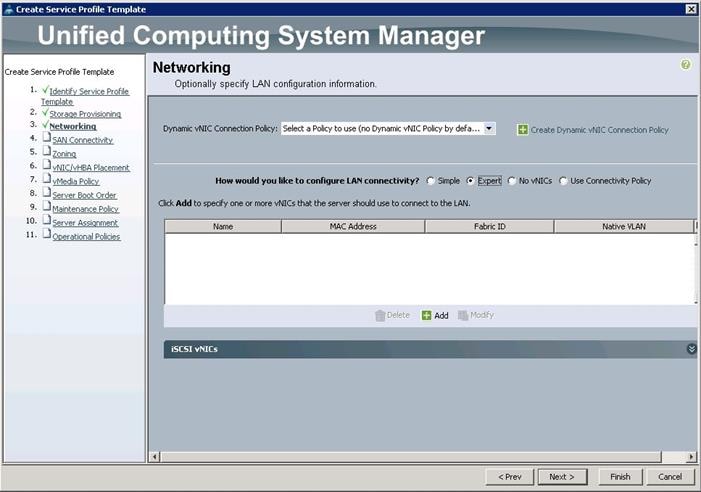The height and width of the screenshot is (492, 701).
Task: Cancel the service profile template wizard
Action: (670, 477)
